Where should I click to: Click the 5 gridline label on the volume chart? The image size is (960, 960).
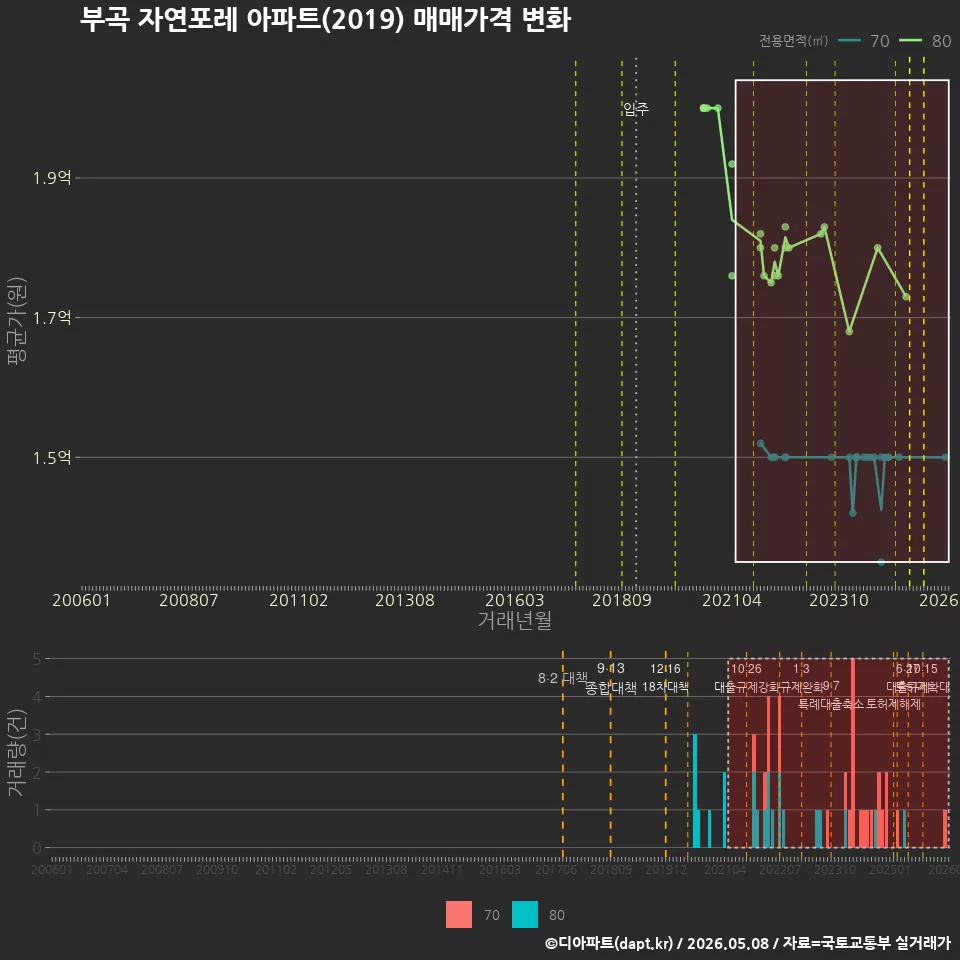click(37, 659)
